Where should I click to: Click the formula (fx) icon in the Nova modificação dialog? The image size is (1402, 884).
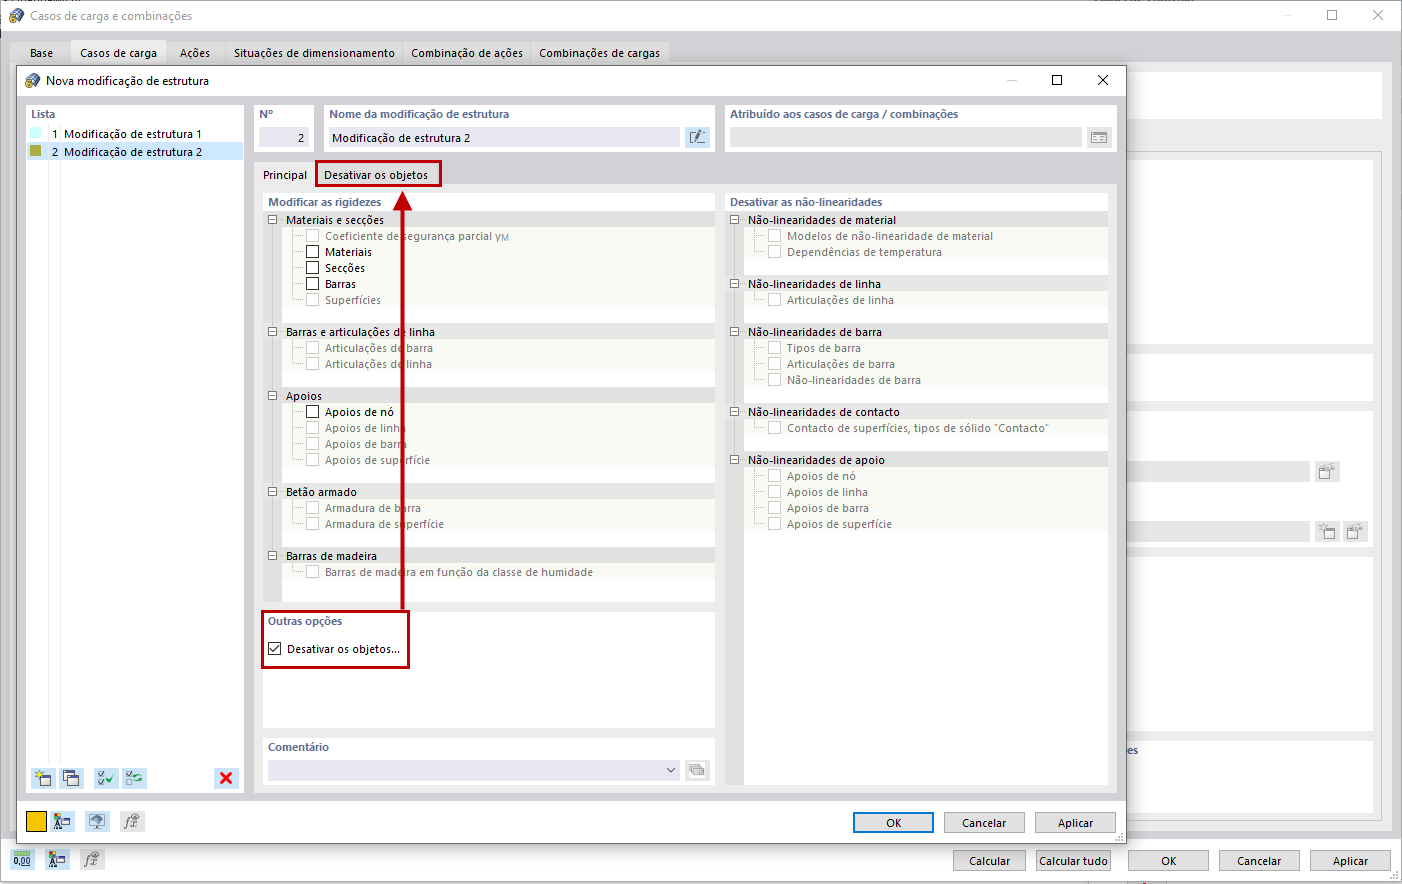(131, 822)
